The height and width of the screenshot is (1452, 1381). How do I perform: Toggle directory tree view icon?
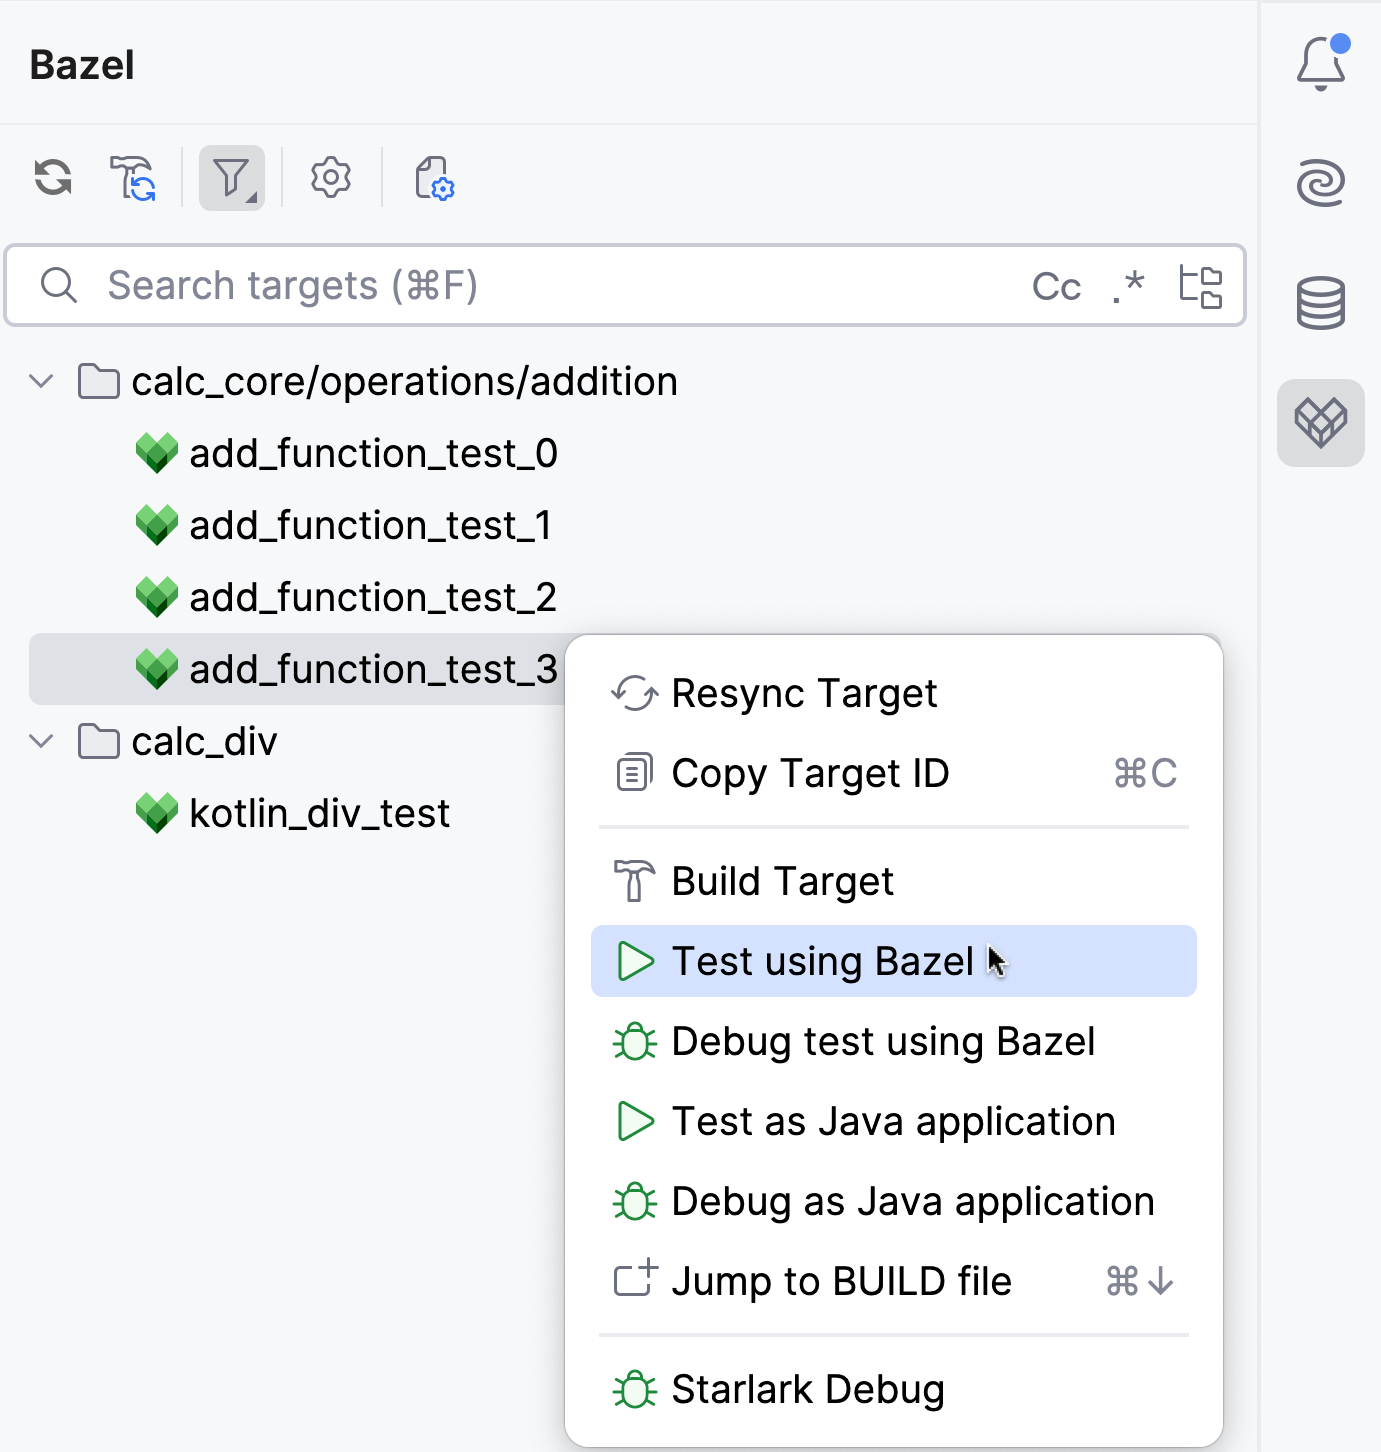[1200, 286]
